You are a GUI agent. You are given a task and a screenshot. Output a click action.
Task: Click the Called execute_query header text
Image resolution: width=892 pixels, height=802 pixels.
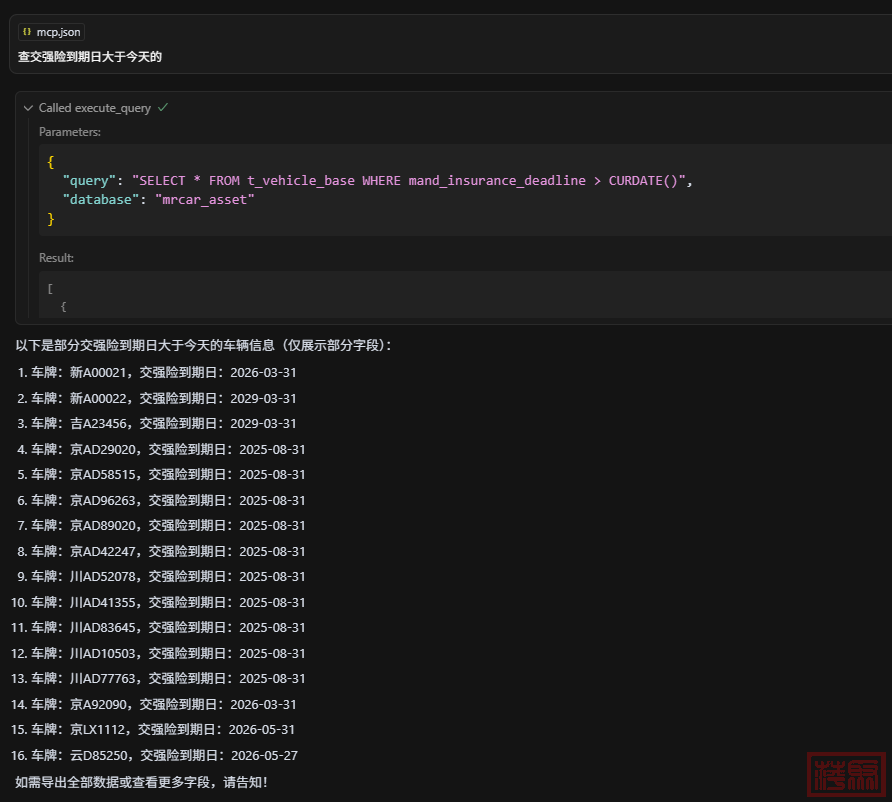(95, 108)
